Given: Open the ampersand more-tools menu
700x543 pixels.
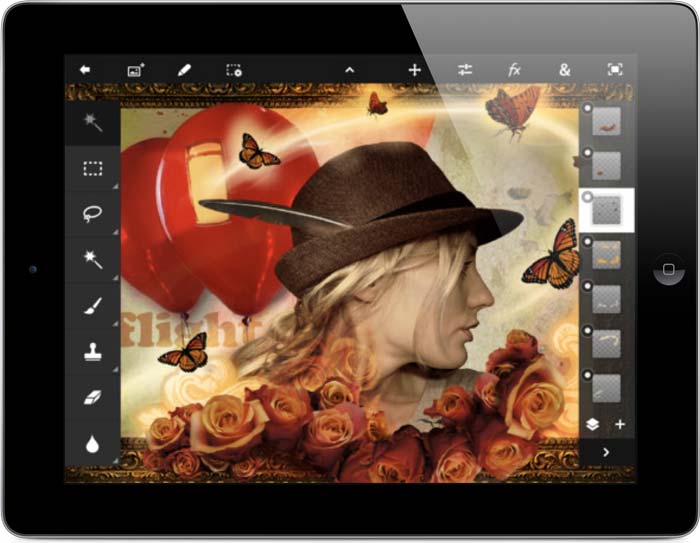Looking at the screenshot, I should click(565, 70).
